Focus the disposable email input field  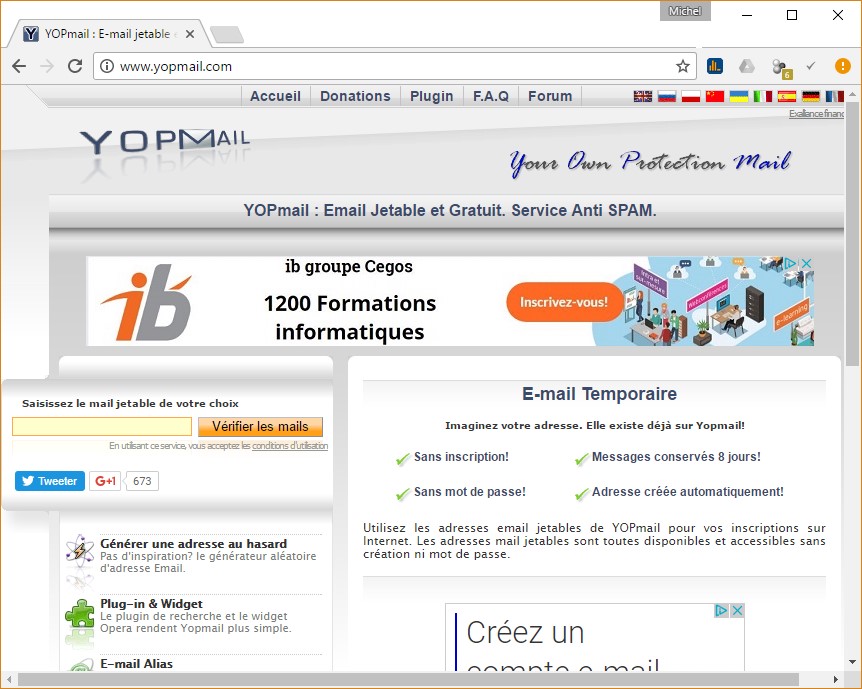pos(102,427)
